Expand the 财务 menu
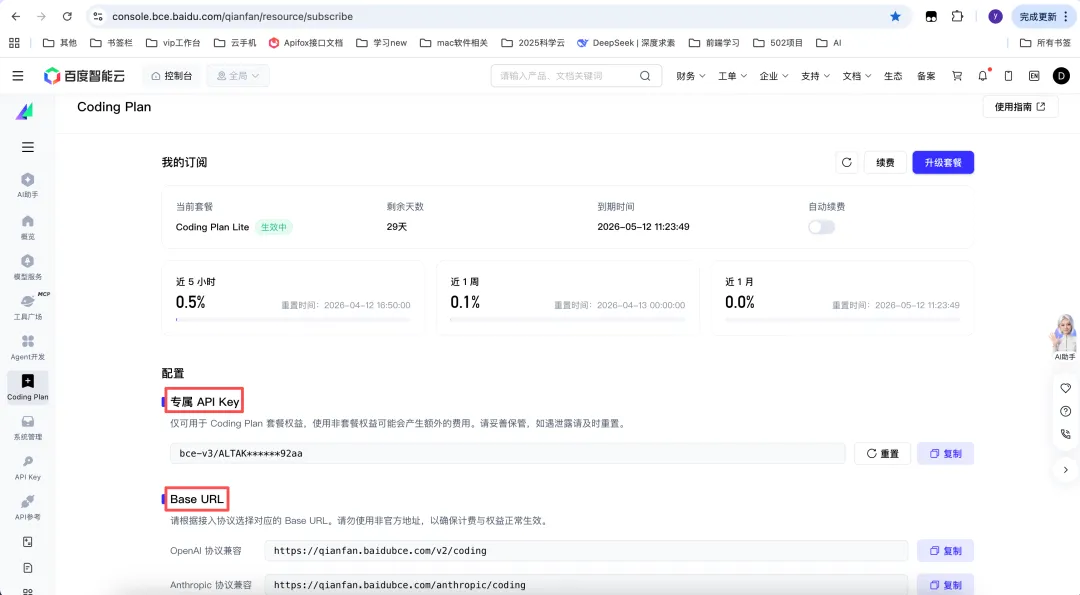The image size is (1080, 595). (x=691, y=76)
